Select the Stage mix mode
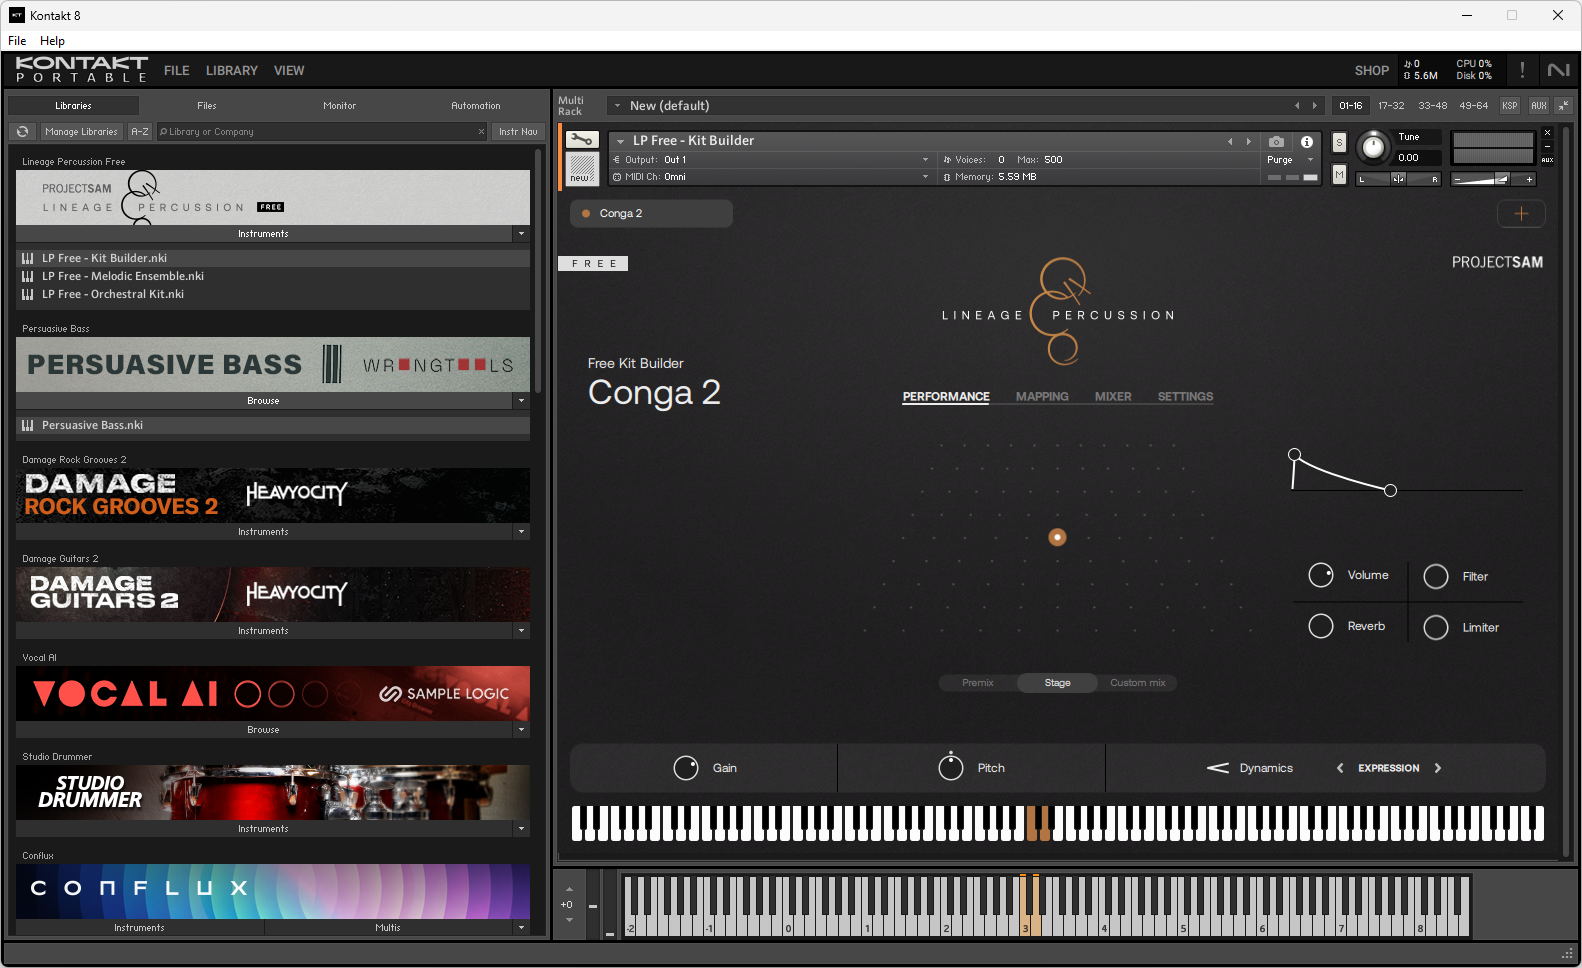This screenshot has width=1582, height=968. 1057,683
